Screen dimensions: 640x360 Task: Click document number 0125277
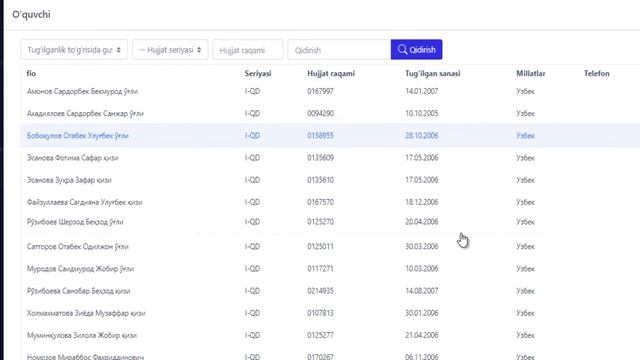(x=320, y=335)
